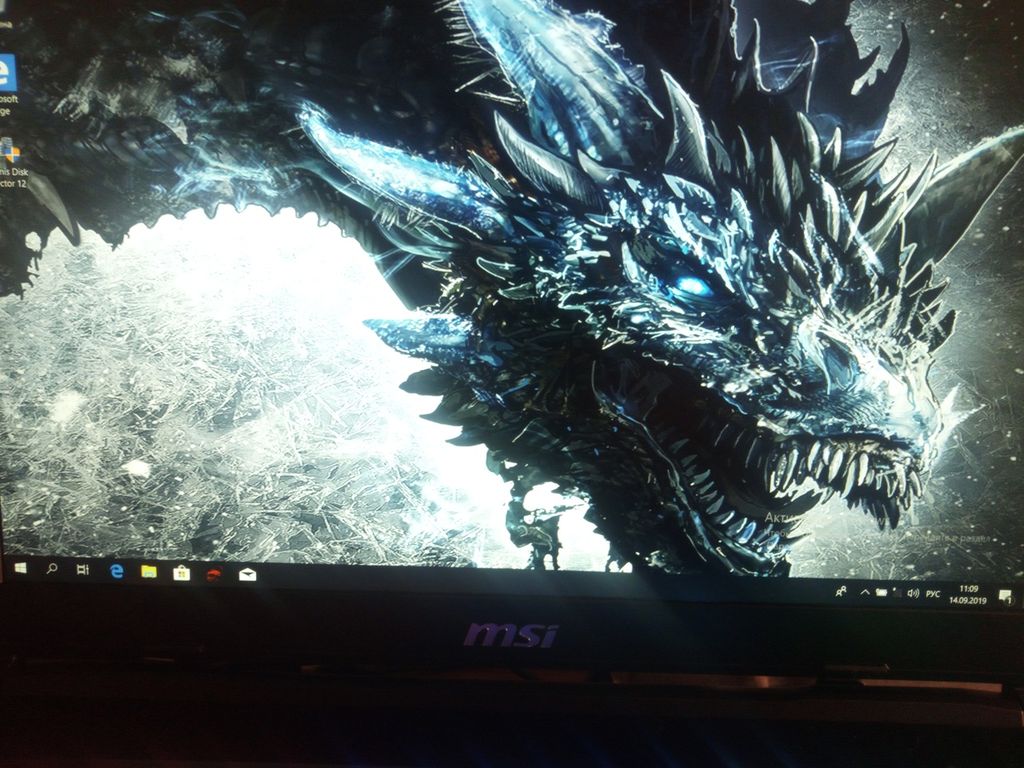Image resolution: width=1024 pixels, height=768 pixels.
Task: Click the battery status tray icon
Action: pyautogui.click(x=882, y=592)
